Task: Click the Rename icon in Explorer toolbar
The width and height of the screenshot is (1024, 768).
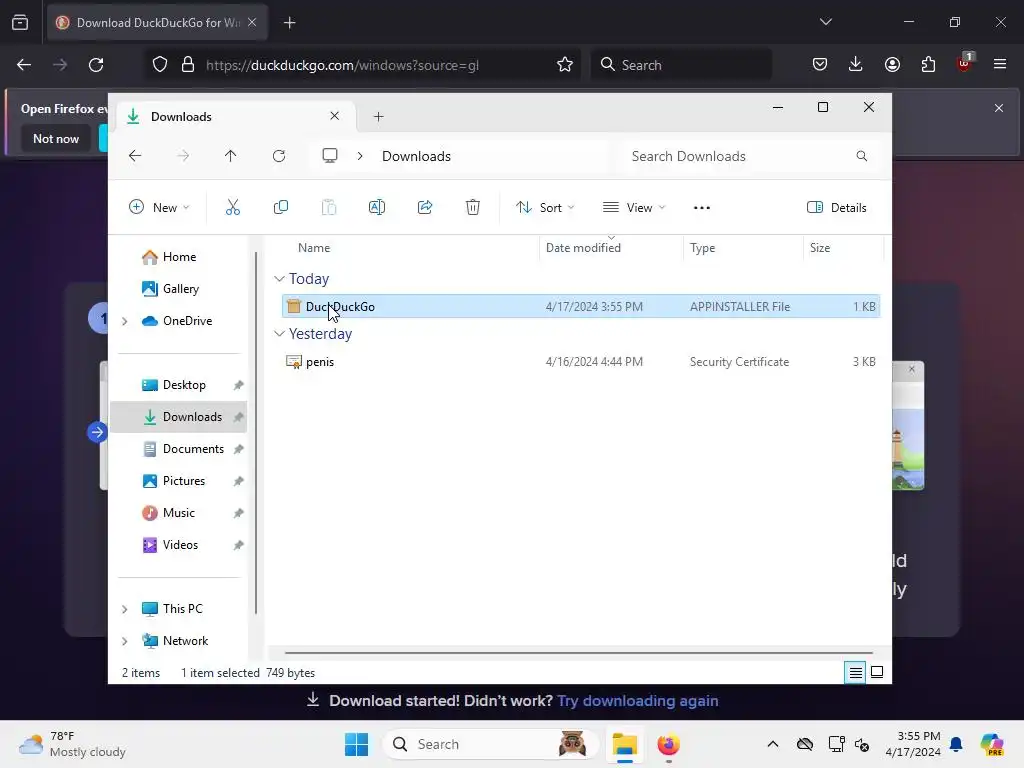Action: point(377,208)
